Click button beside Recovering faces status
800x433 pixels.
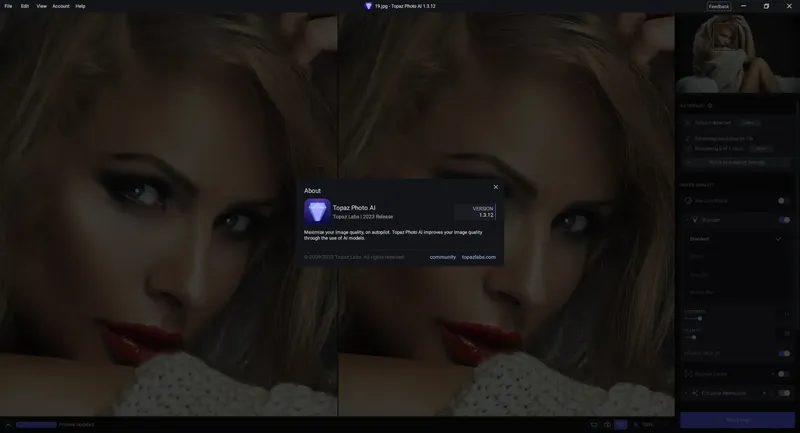tap(761, 148)
